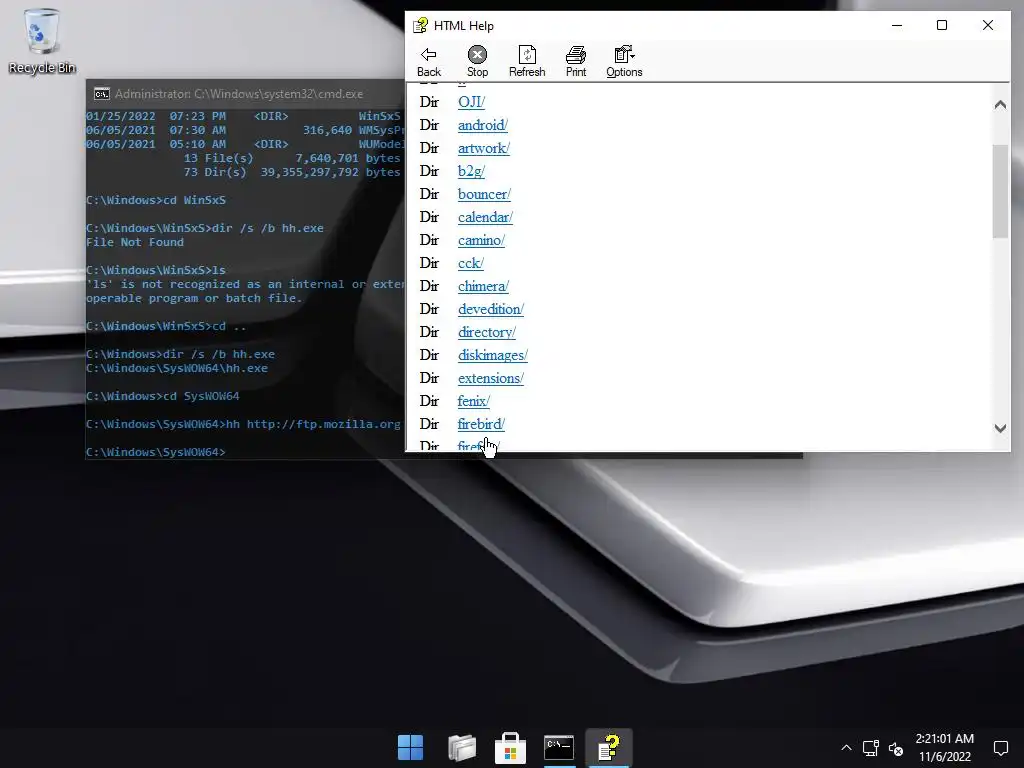Image resolution: width=1024 pixels, height=768 pixels.
Task: Open the bouncer/ directory link
Action: point(484,194)
